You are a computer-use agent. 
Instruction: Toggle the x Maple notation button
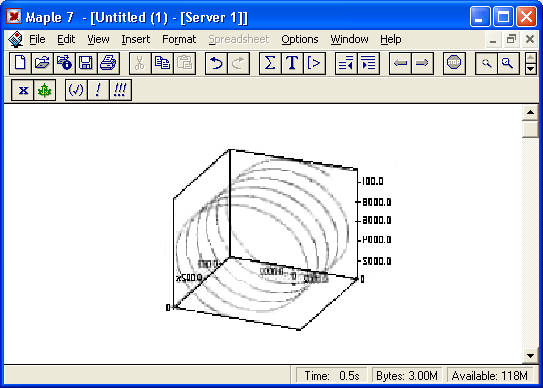click(x=23, y=90)
